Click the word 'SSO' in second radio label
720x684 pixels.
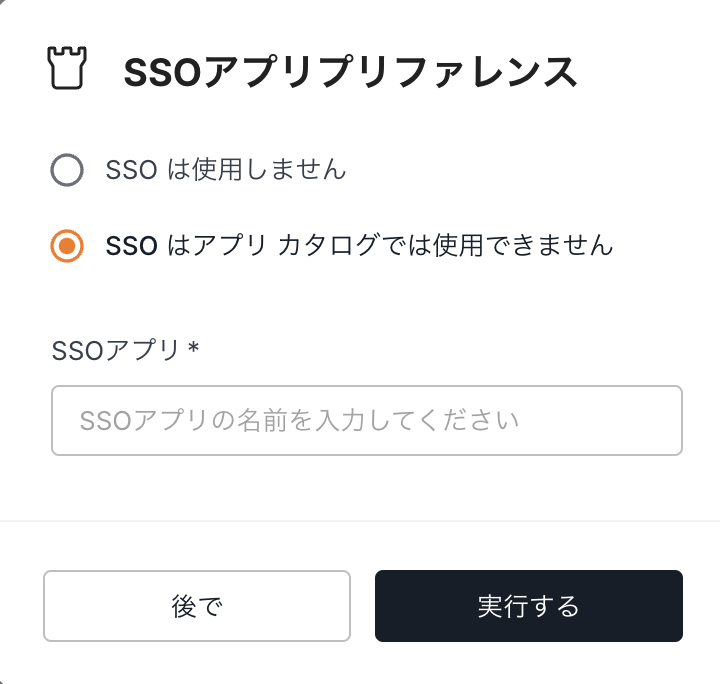tap(131, 245)
